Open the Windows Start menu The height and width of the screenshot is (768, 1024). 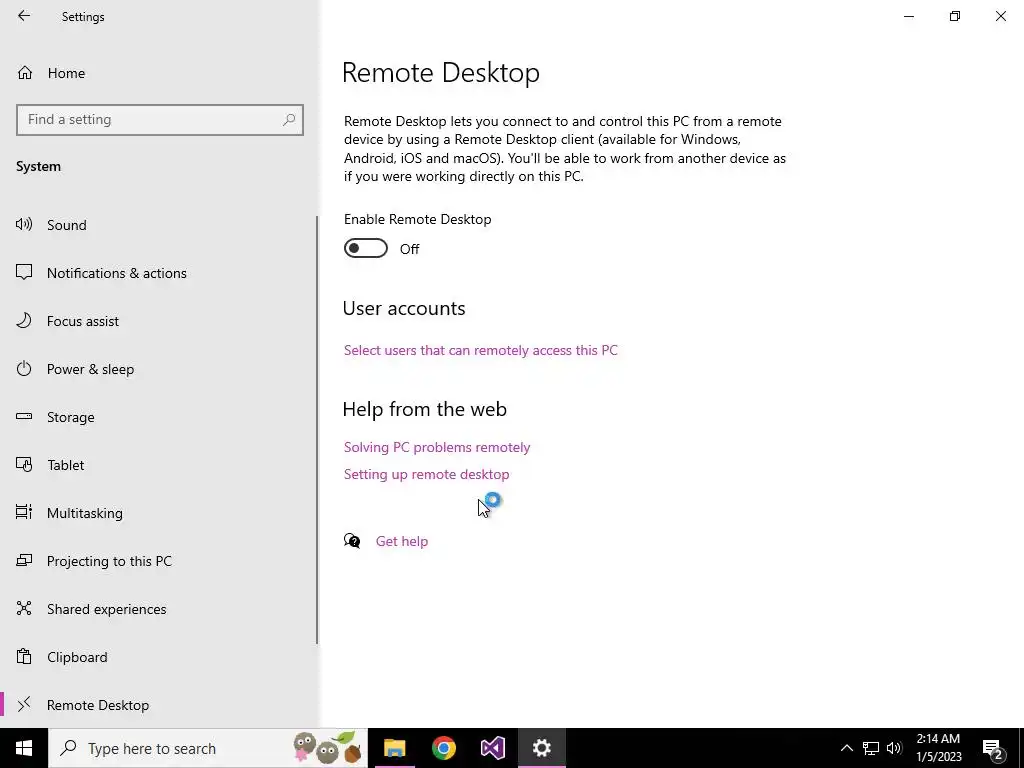(x=24, y=748)
